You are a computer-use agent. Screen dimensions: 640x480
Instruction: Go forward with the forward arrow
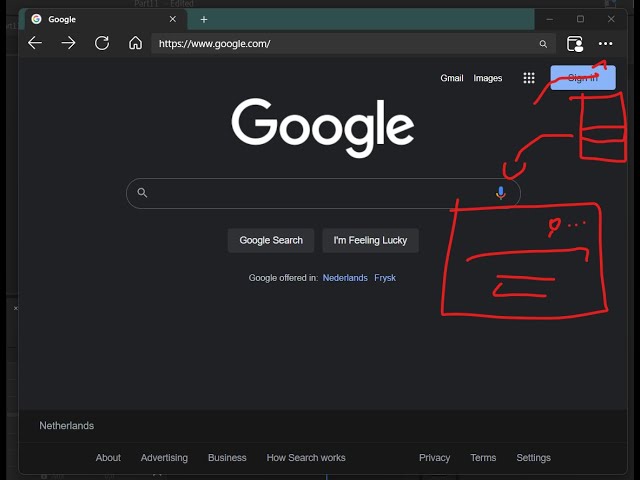[x=68, y=43]
